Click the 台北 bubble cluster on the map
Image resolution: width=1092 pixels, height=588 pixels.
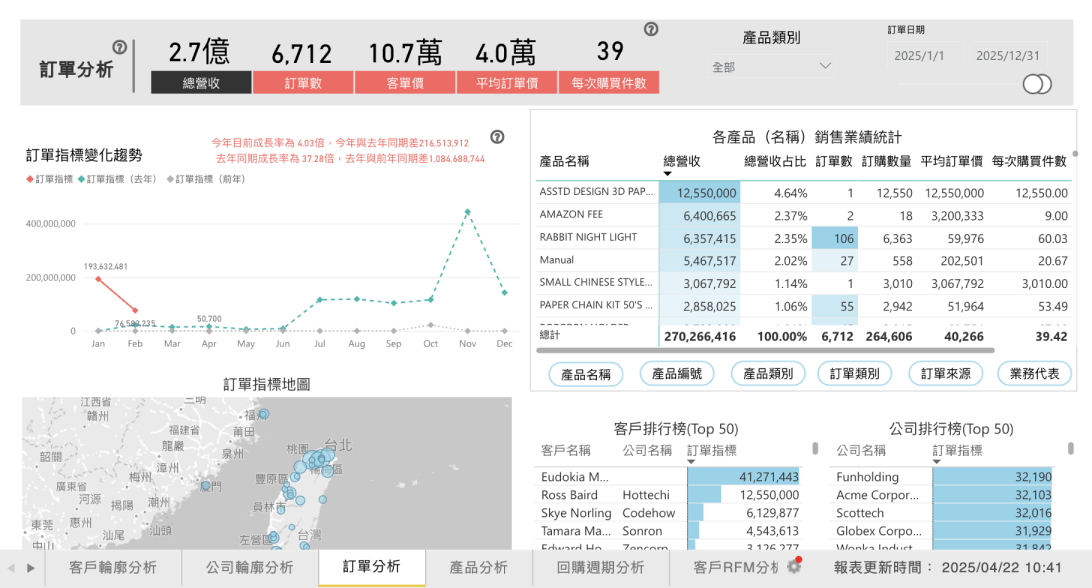point(318,459)
